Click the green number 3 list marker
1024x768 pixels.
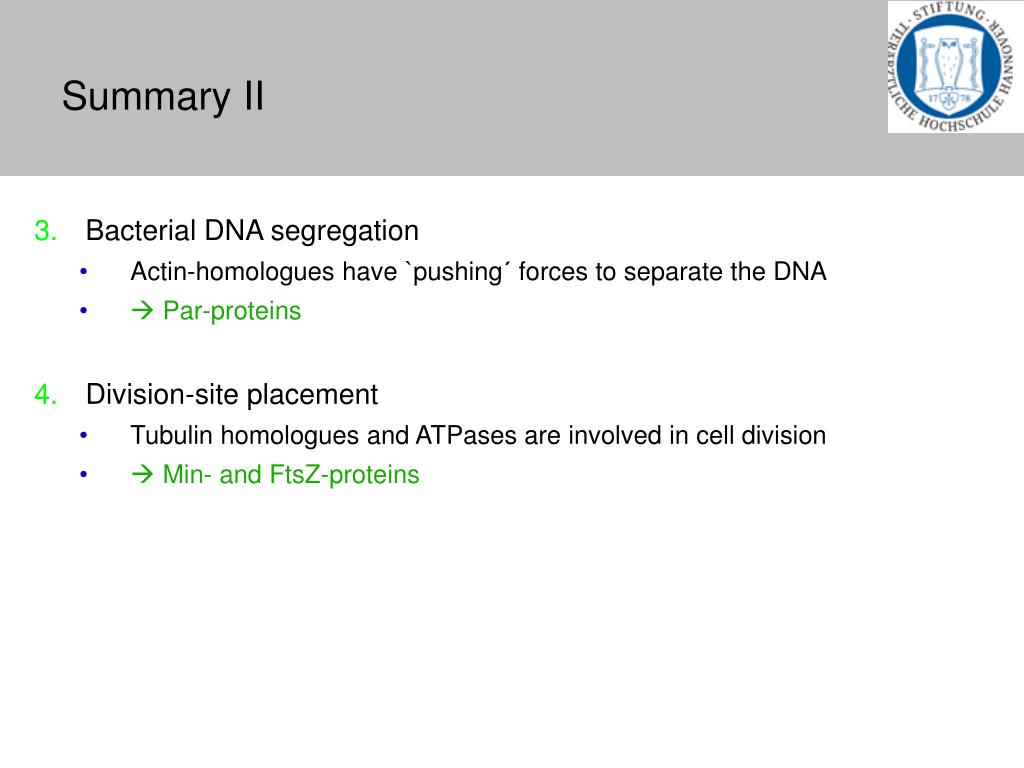45,231
